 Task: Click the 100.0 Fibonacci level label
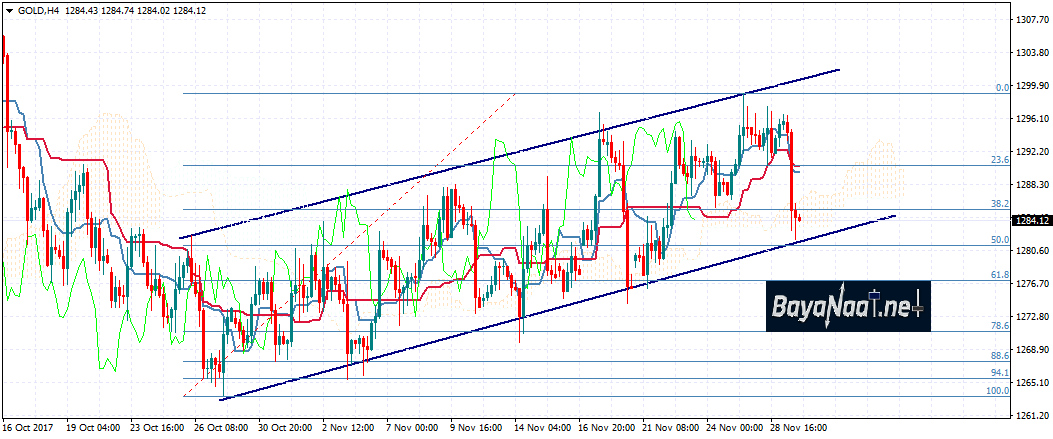(997, 391)
